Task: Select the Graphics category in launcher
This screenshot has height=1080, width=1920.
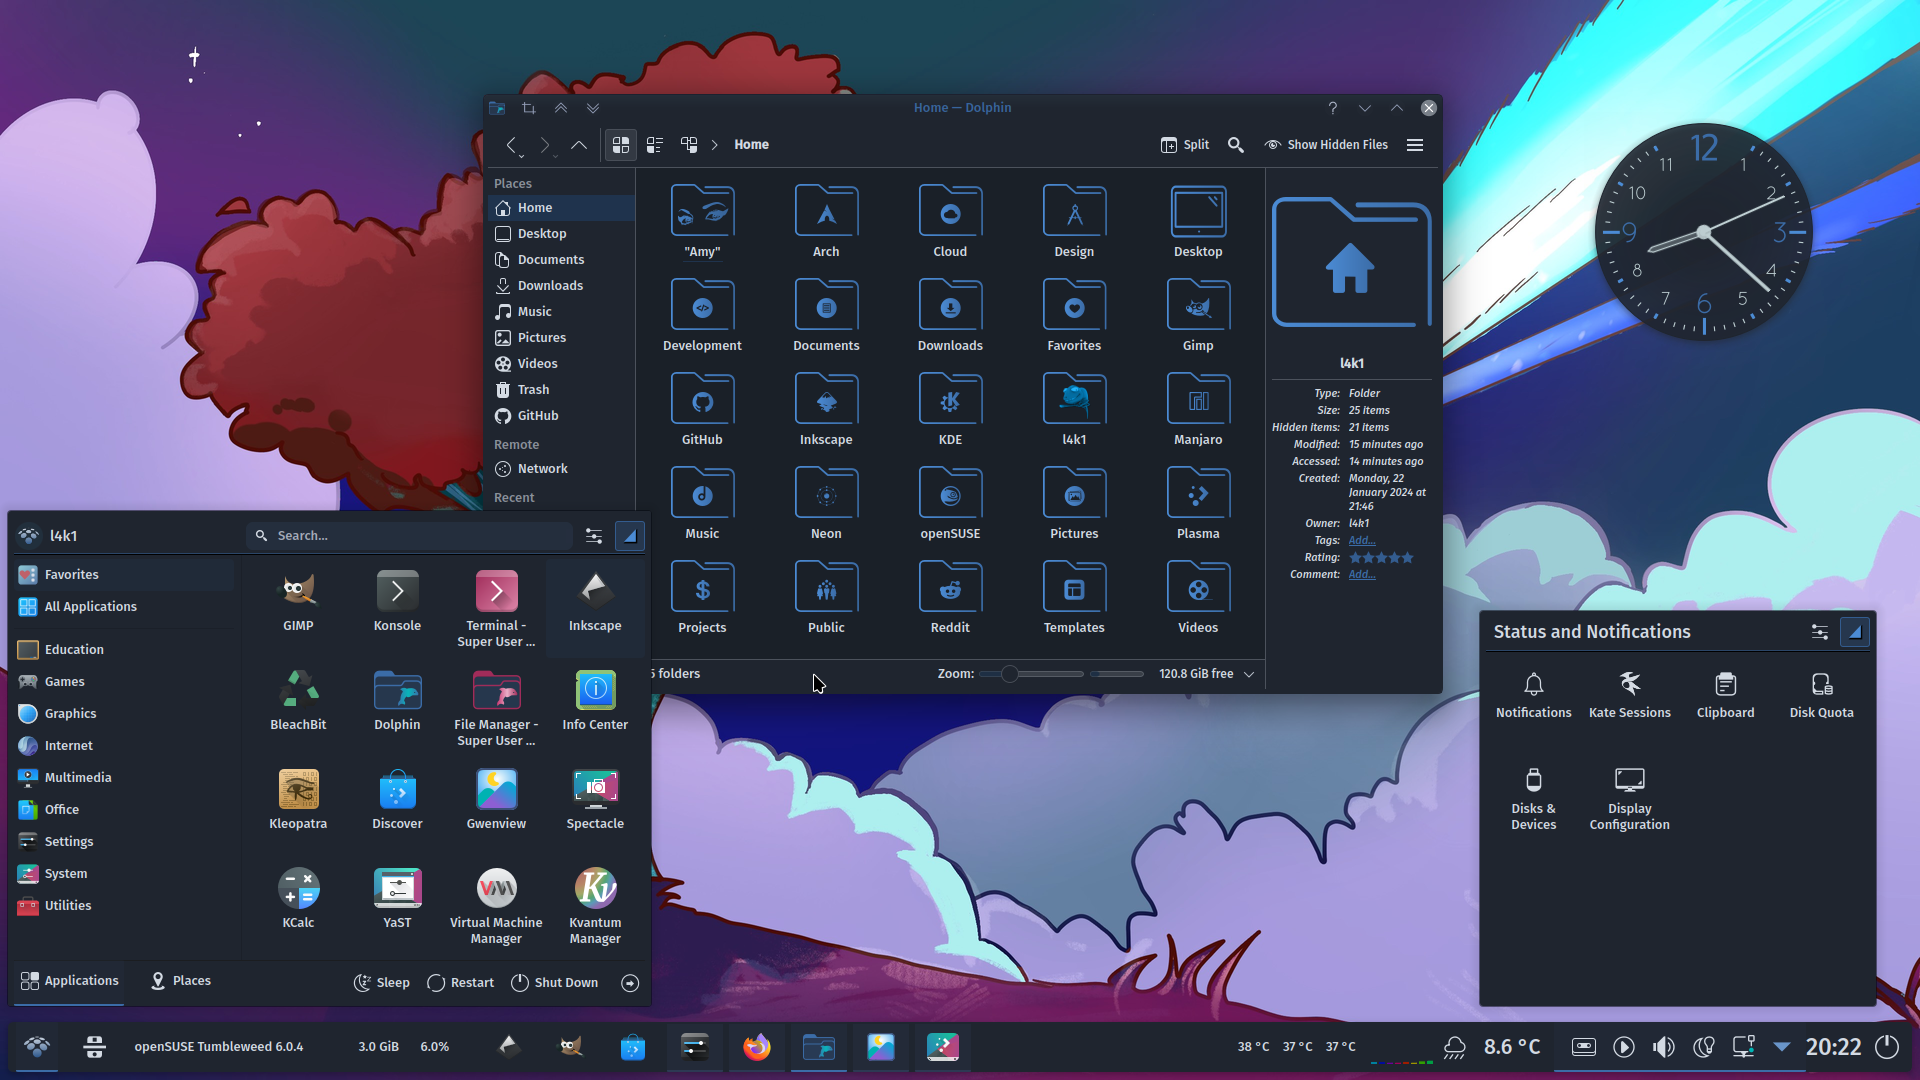Action: (x=125, y=714)
